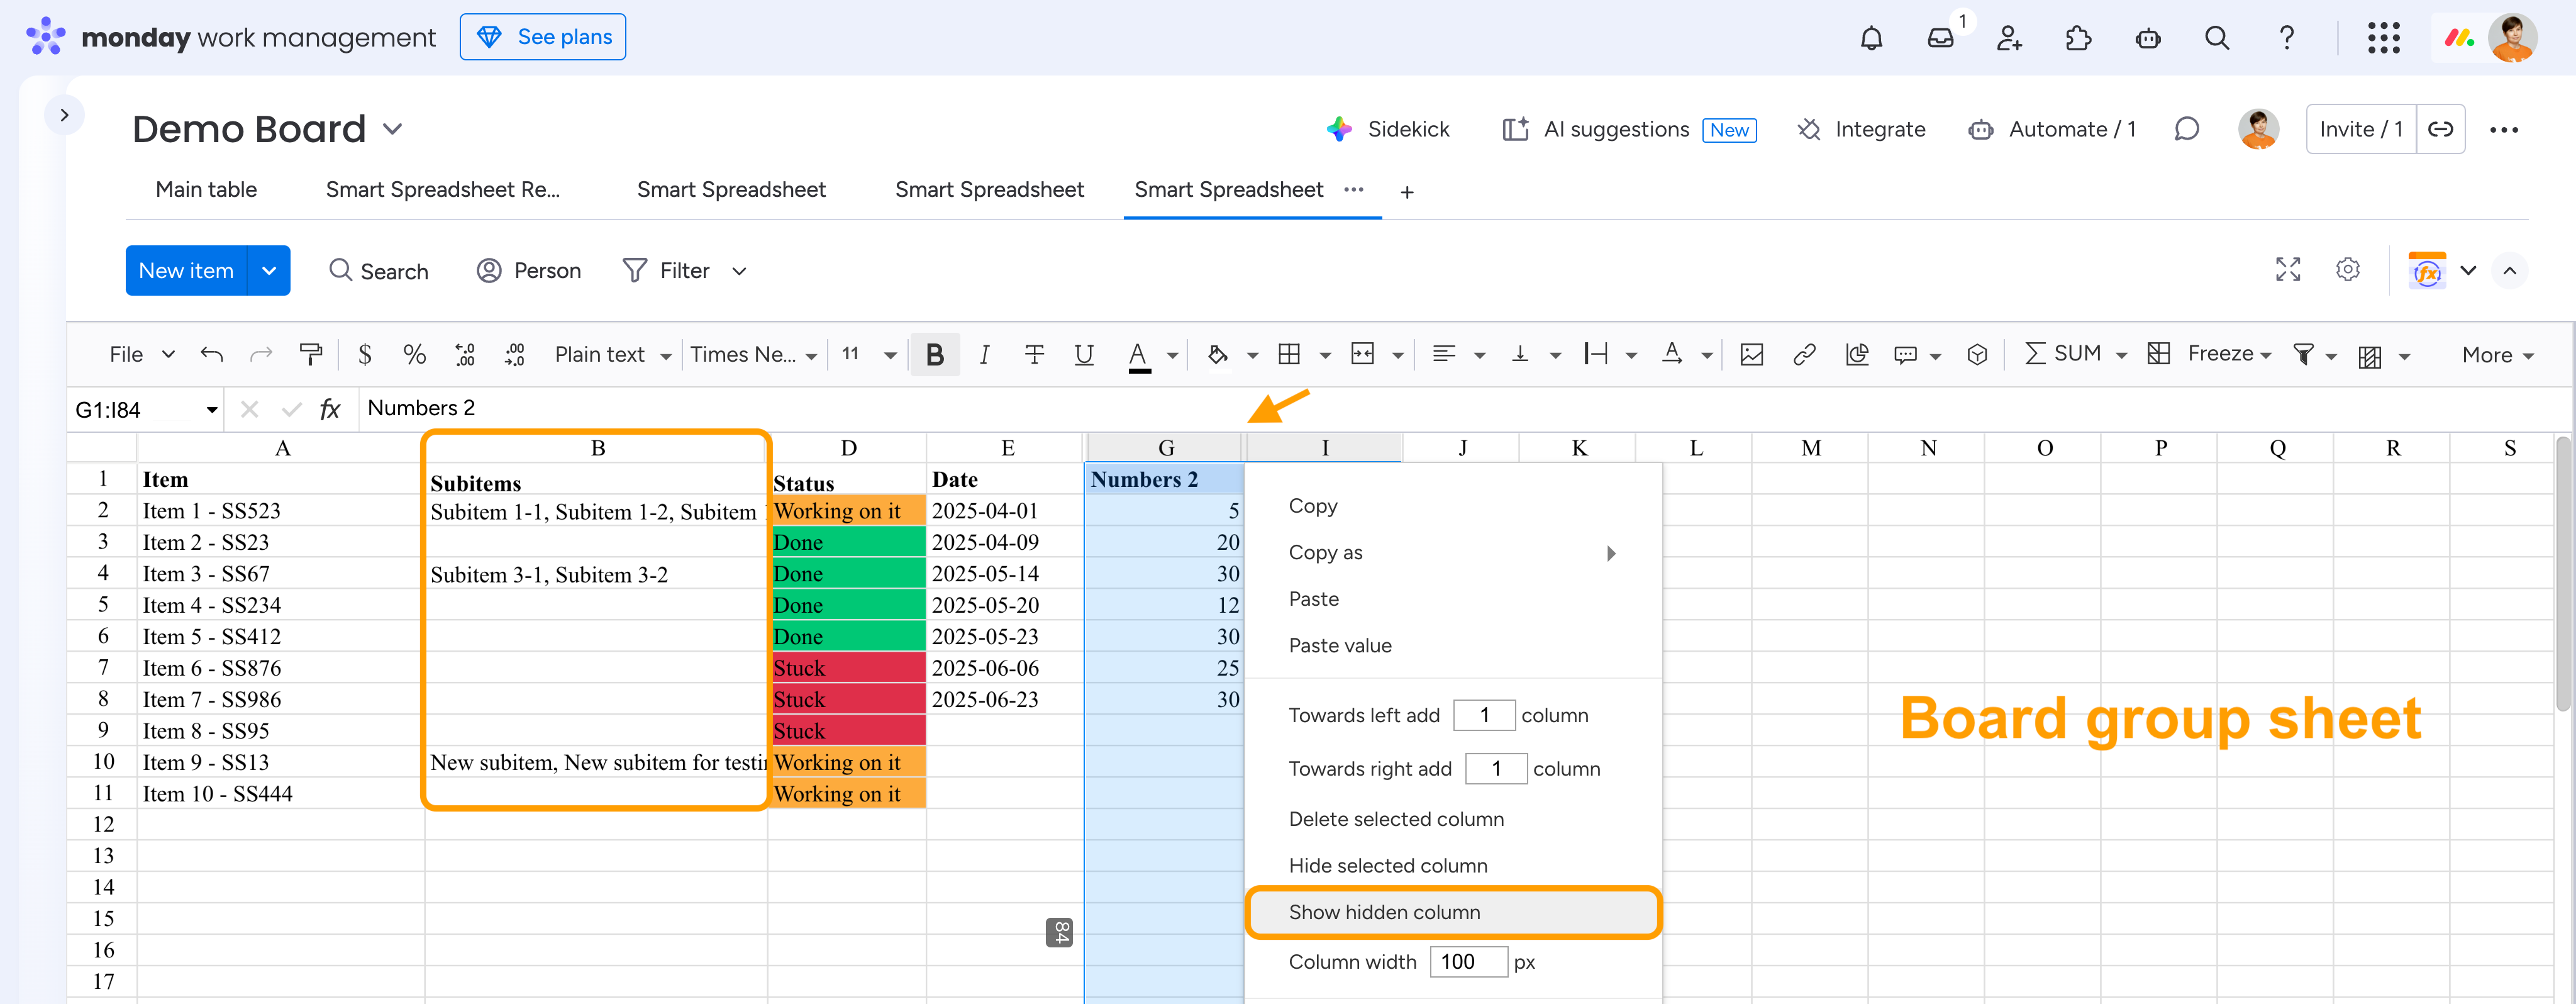
Task: Open the text color picker
Action: click(1138, 354)
